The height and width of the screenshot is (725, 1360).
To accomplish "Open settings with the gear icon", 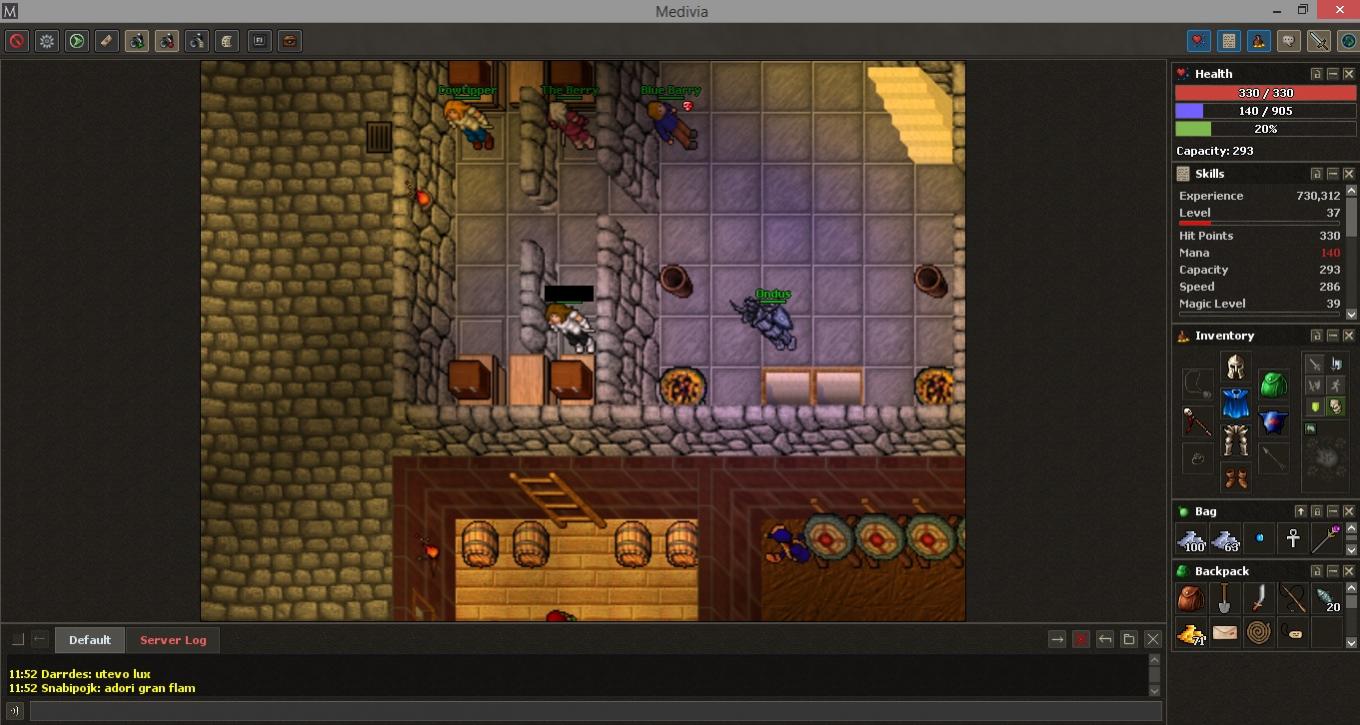I will coord(47,41).
